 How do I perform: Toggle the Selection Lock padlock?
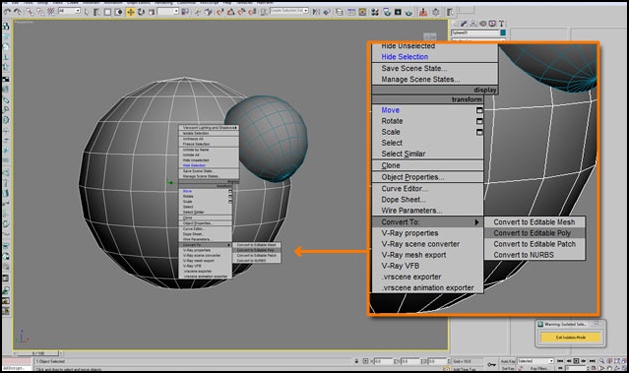(356, 361)
